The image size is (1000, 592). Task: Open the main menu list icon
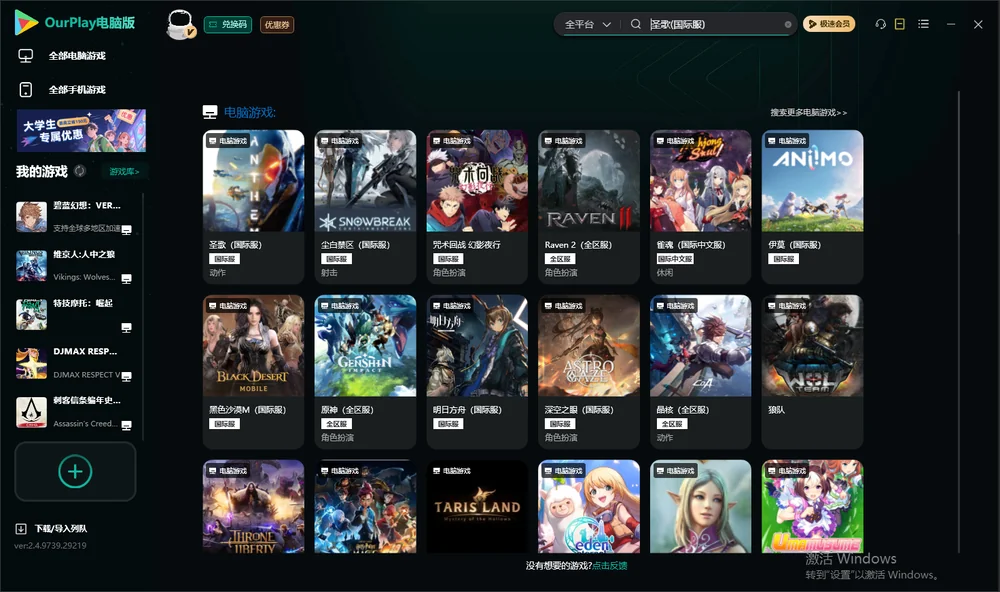coord(923,24)
